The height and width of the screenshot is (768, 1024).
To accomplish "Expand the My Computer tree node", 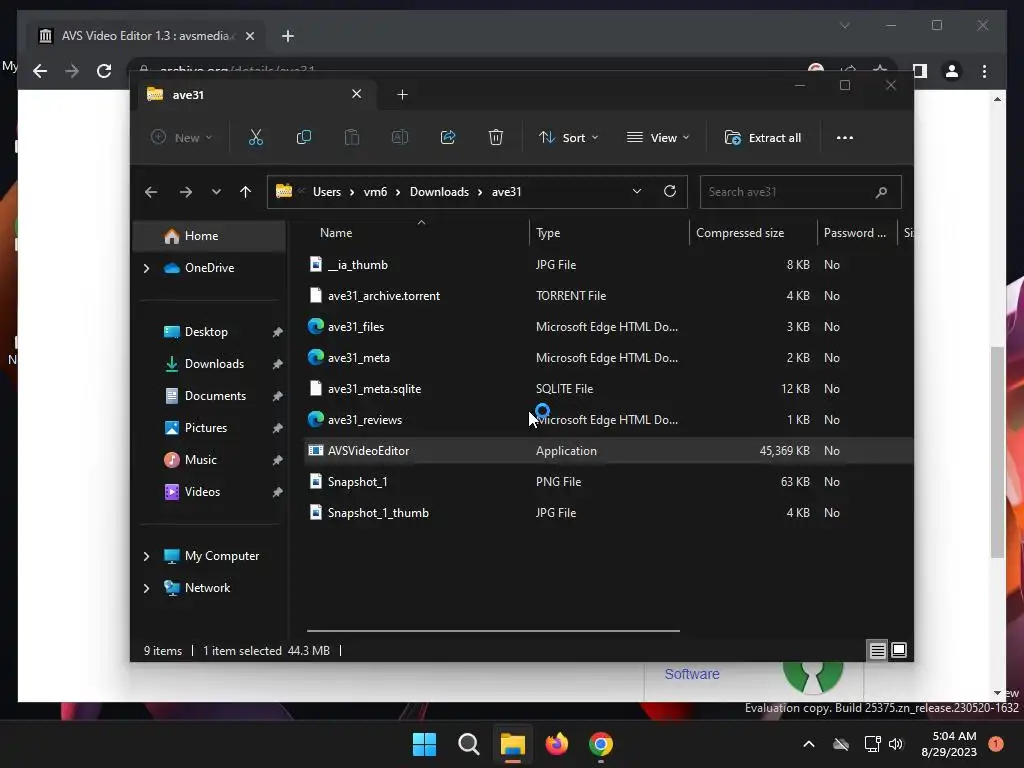I will [146, 556].
